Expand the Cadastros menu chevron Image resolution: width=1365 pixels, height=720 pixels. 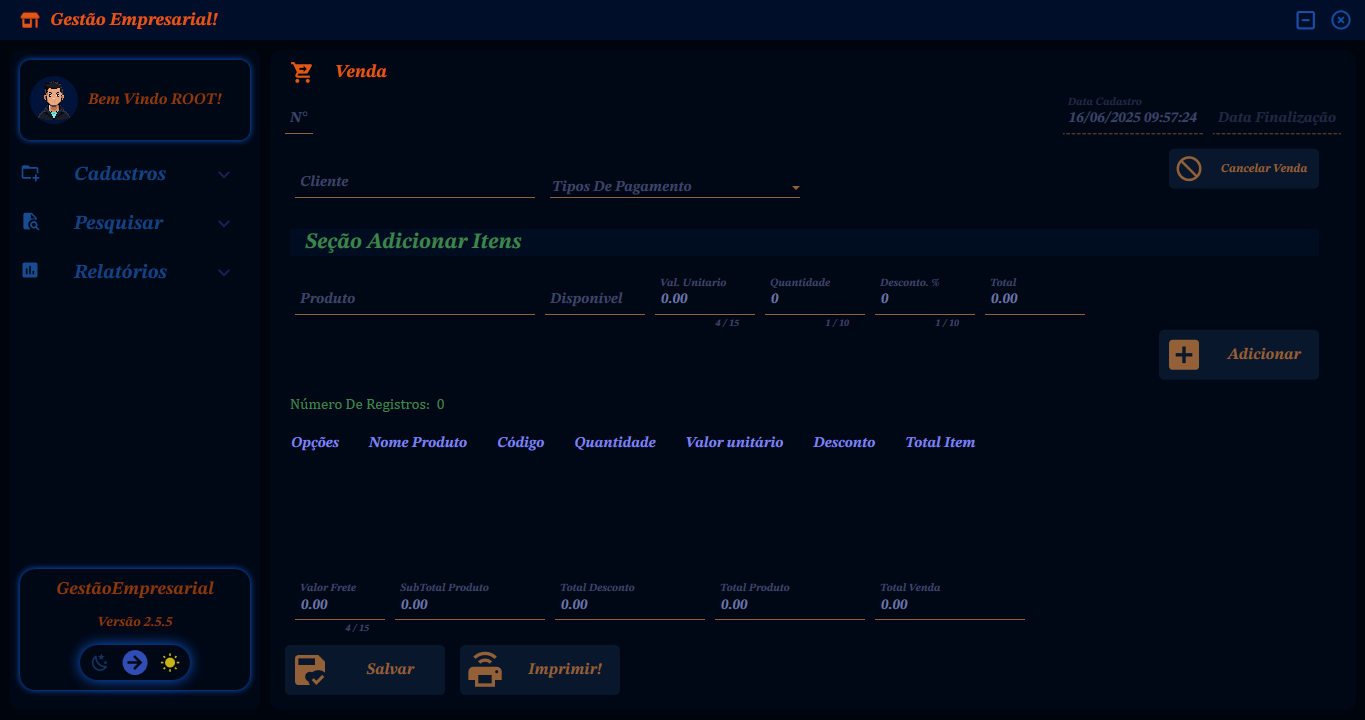[224, 174]
